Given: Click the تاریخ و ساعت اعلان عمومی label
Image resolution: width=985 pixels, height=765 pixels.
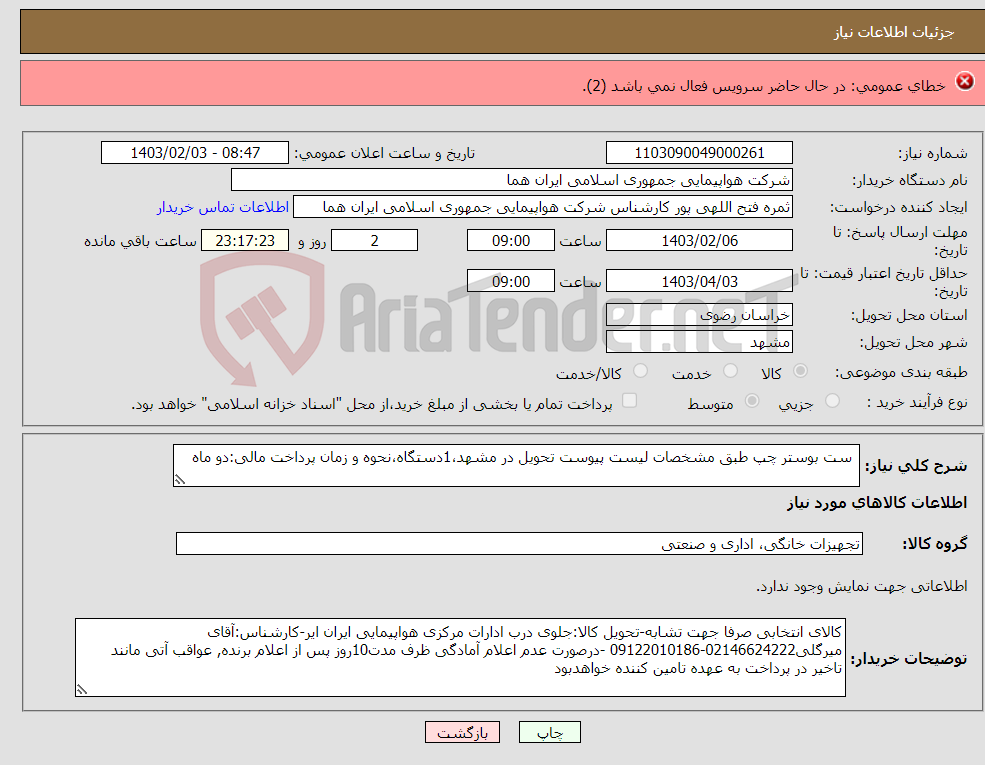Looking at the screenshot, I should [384, 153].
